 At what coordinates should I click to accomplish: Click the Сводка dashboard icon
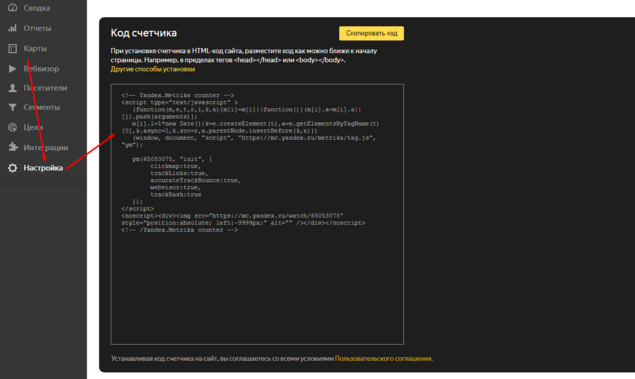point(13,8)
